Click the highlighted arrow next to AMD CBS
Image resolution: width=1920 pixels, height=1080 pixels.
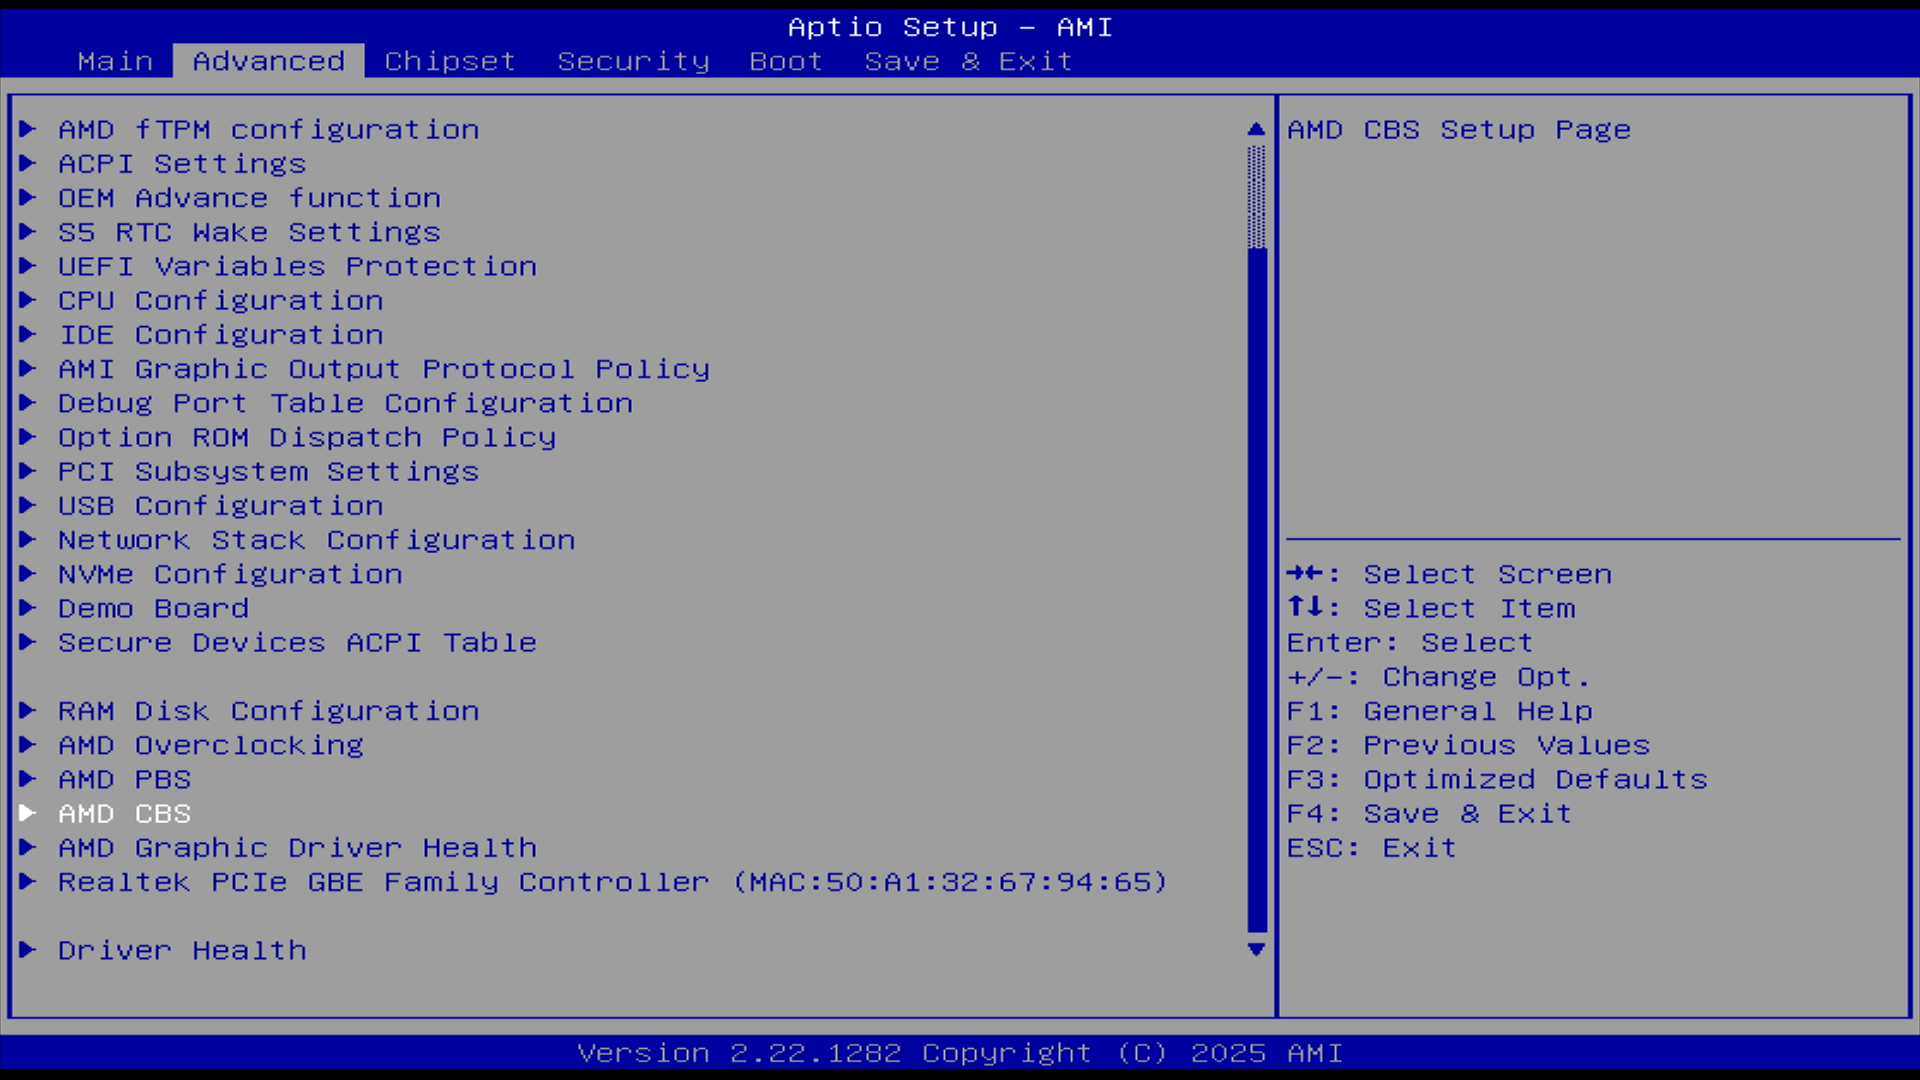[28, 813]
